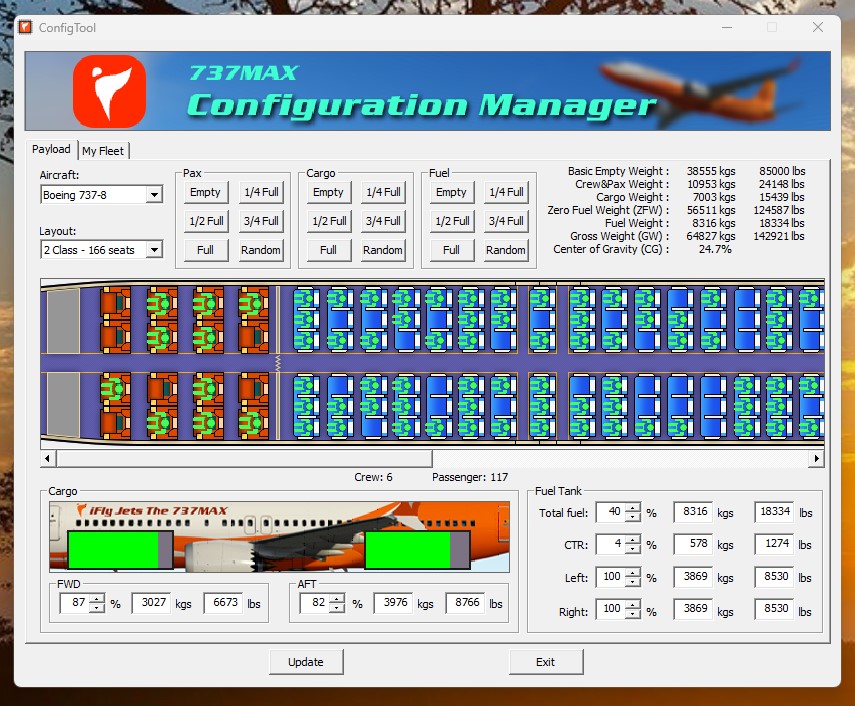Click the seat map scroll left arrow

pyautogui.click(x=48, y=458)
